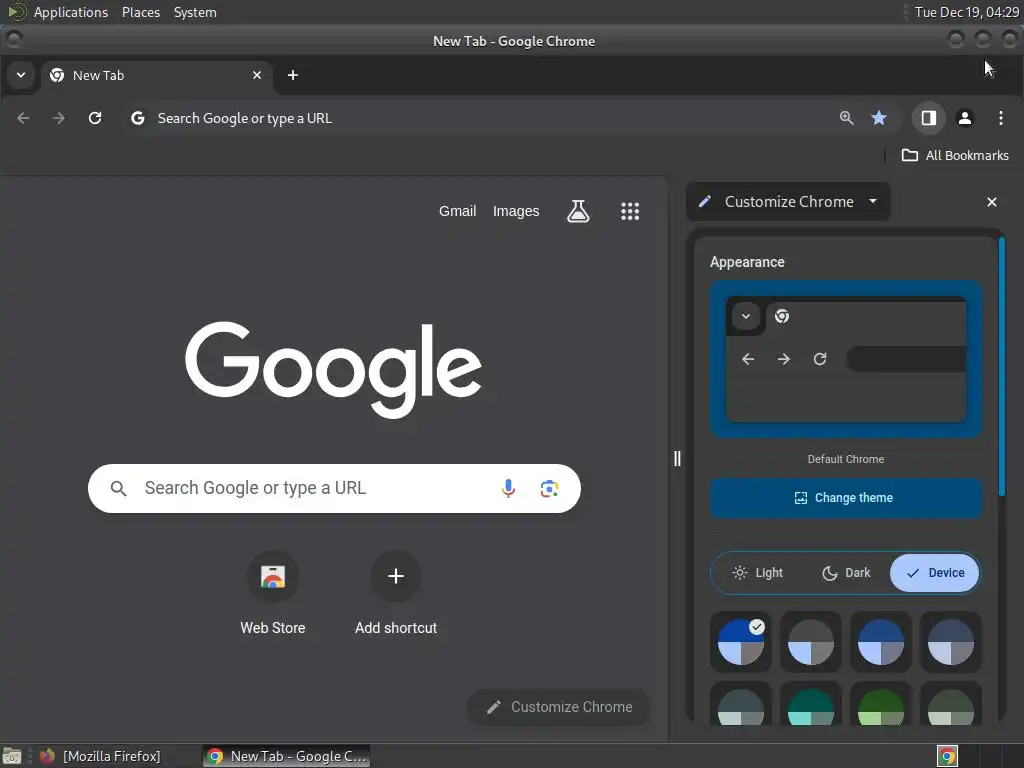Switch to Mozilla Firefox in taskbar
The image size is (1024, 768).
(100, 756)
